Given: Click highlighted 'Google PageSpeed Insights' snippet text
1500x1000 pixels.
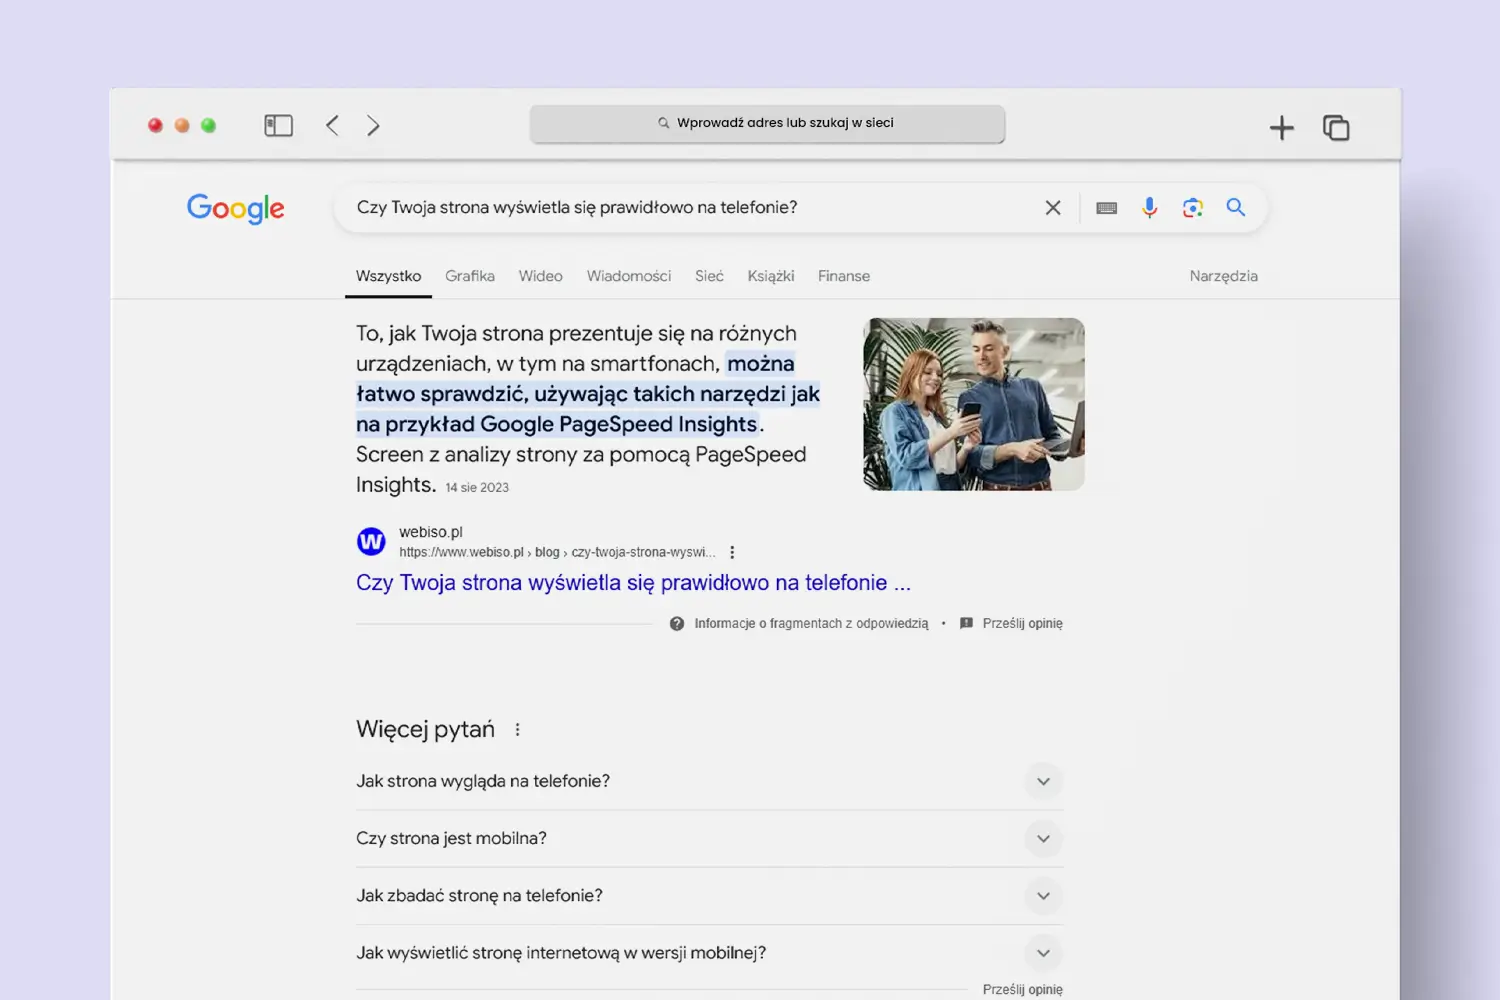Looking at the screenshot, I should tap(618, 424).
